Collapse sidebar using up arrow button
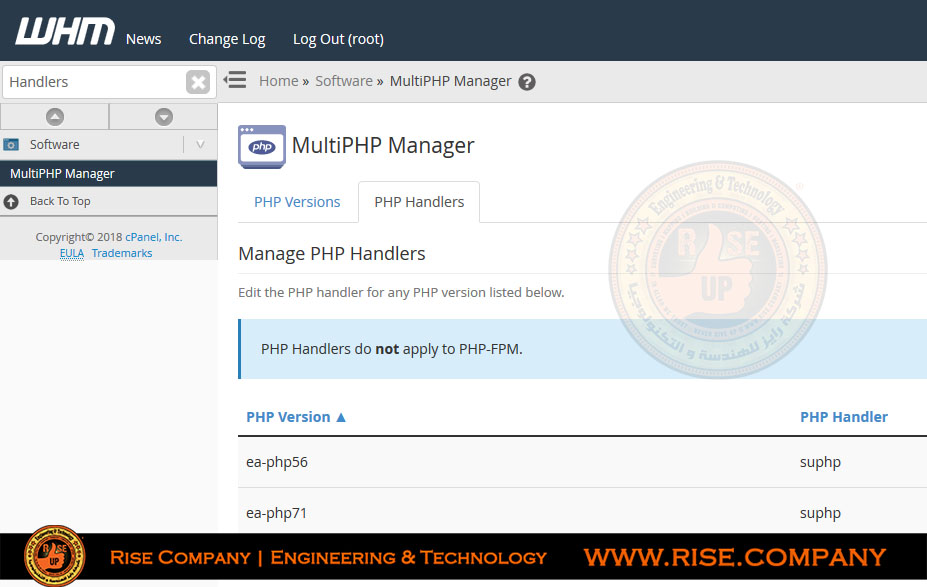Screen dimensions: 927x587 click(x=55, y=116)
